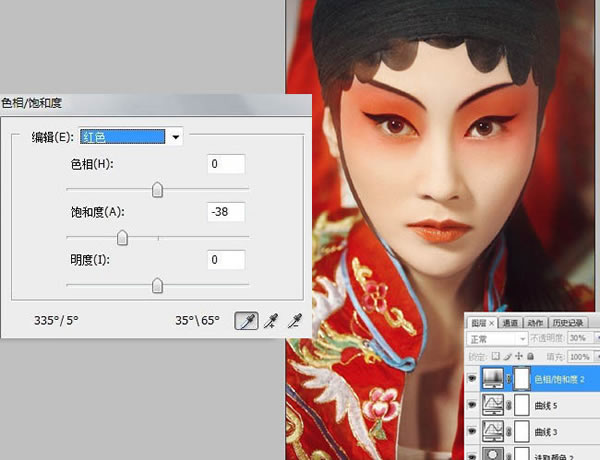This screenshot has height=460, width=600.
Task: Click lock transparent pixels icon
Action: pyautogui.click(x=496, y=356)
